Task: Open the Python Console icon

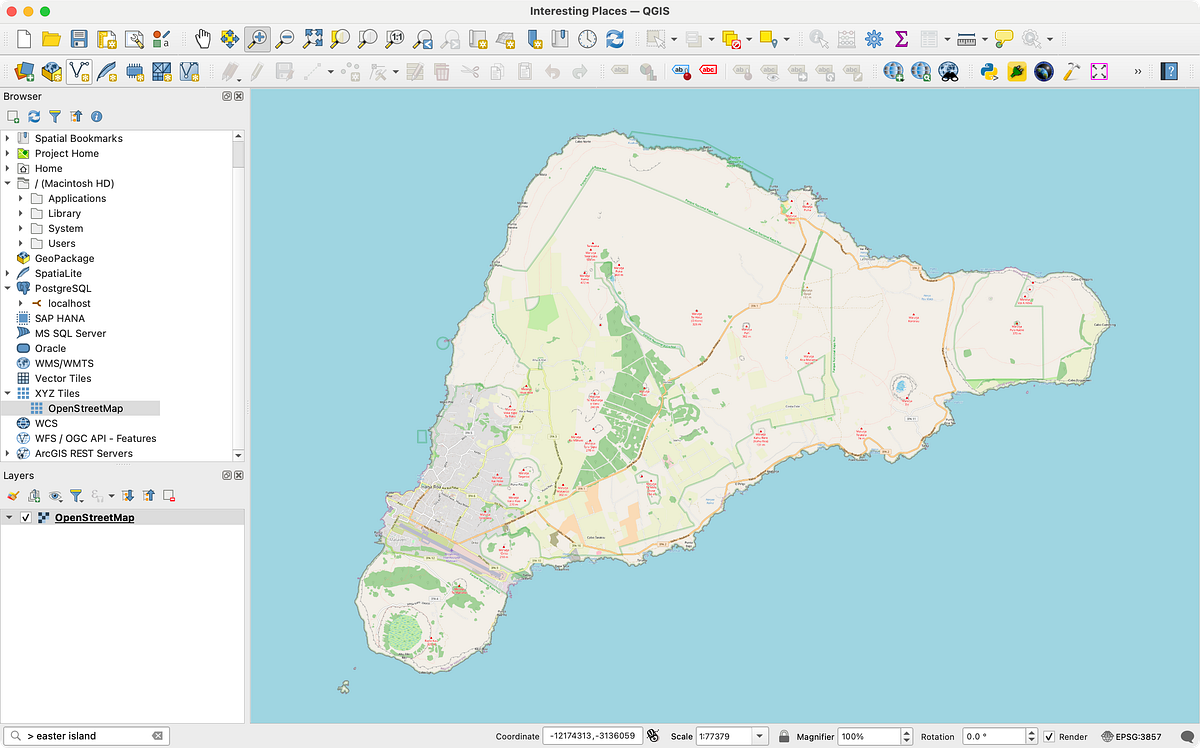Action: tap(989, 71)
